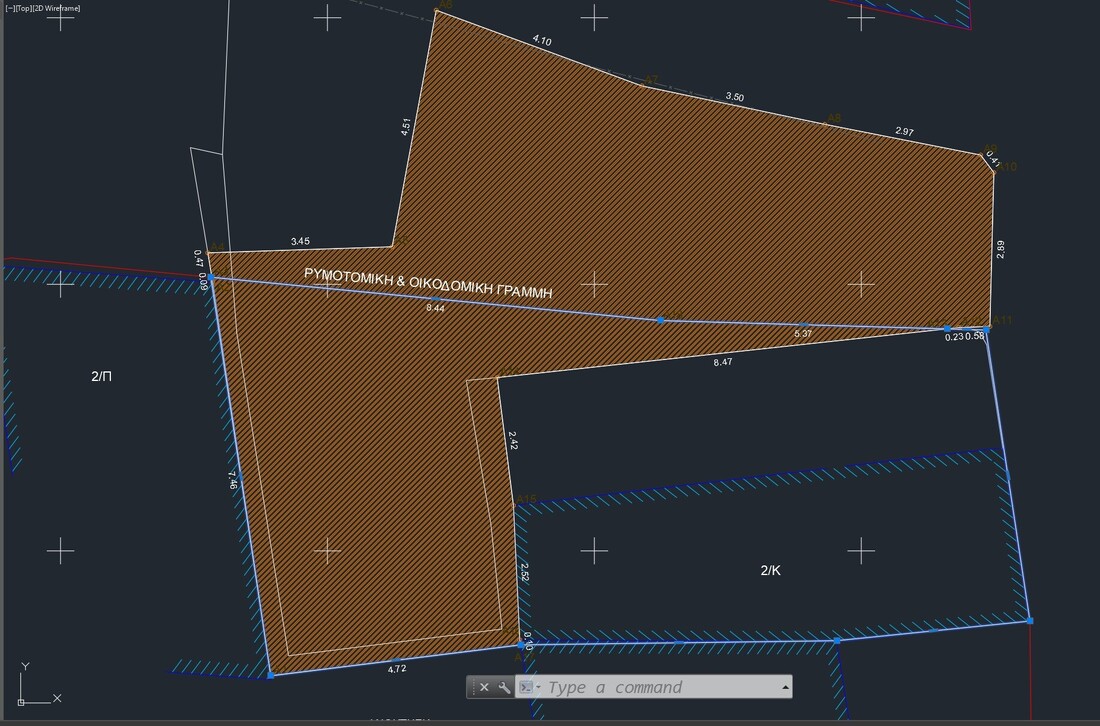Viewport: 1100px width, 726px height.
Task: Select the bottom-left corner grip of polyline
Action: click(x=270, y=675)
